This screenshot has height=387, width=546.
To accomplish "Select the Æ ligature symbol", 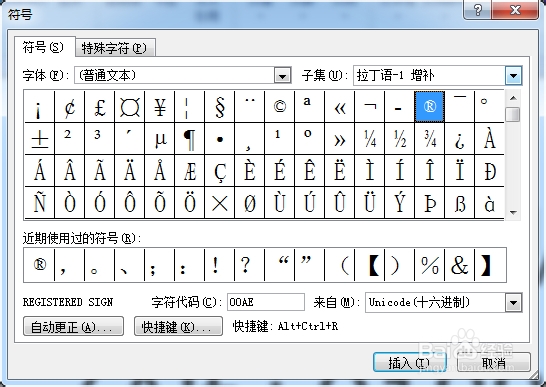I will click(x=189, y=171).
